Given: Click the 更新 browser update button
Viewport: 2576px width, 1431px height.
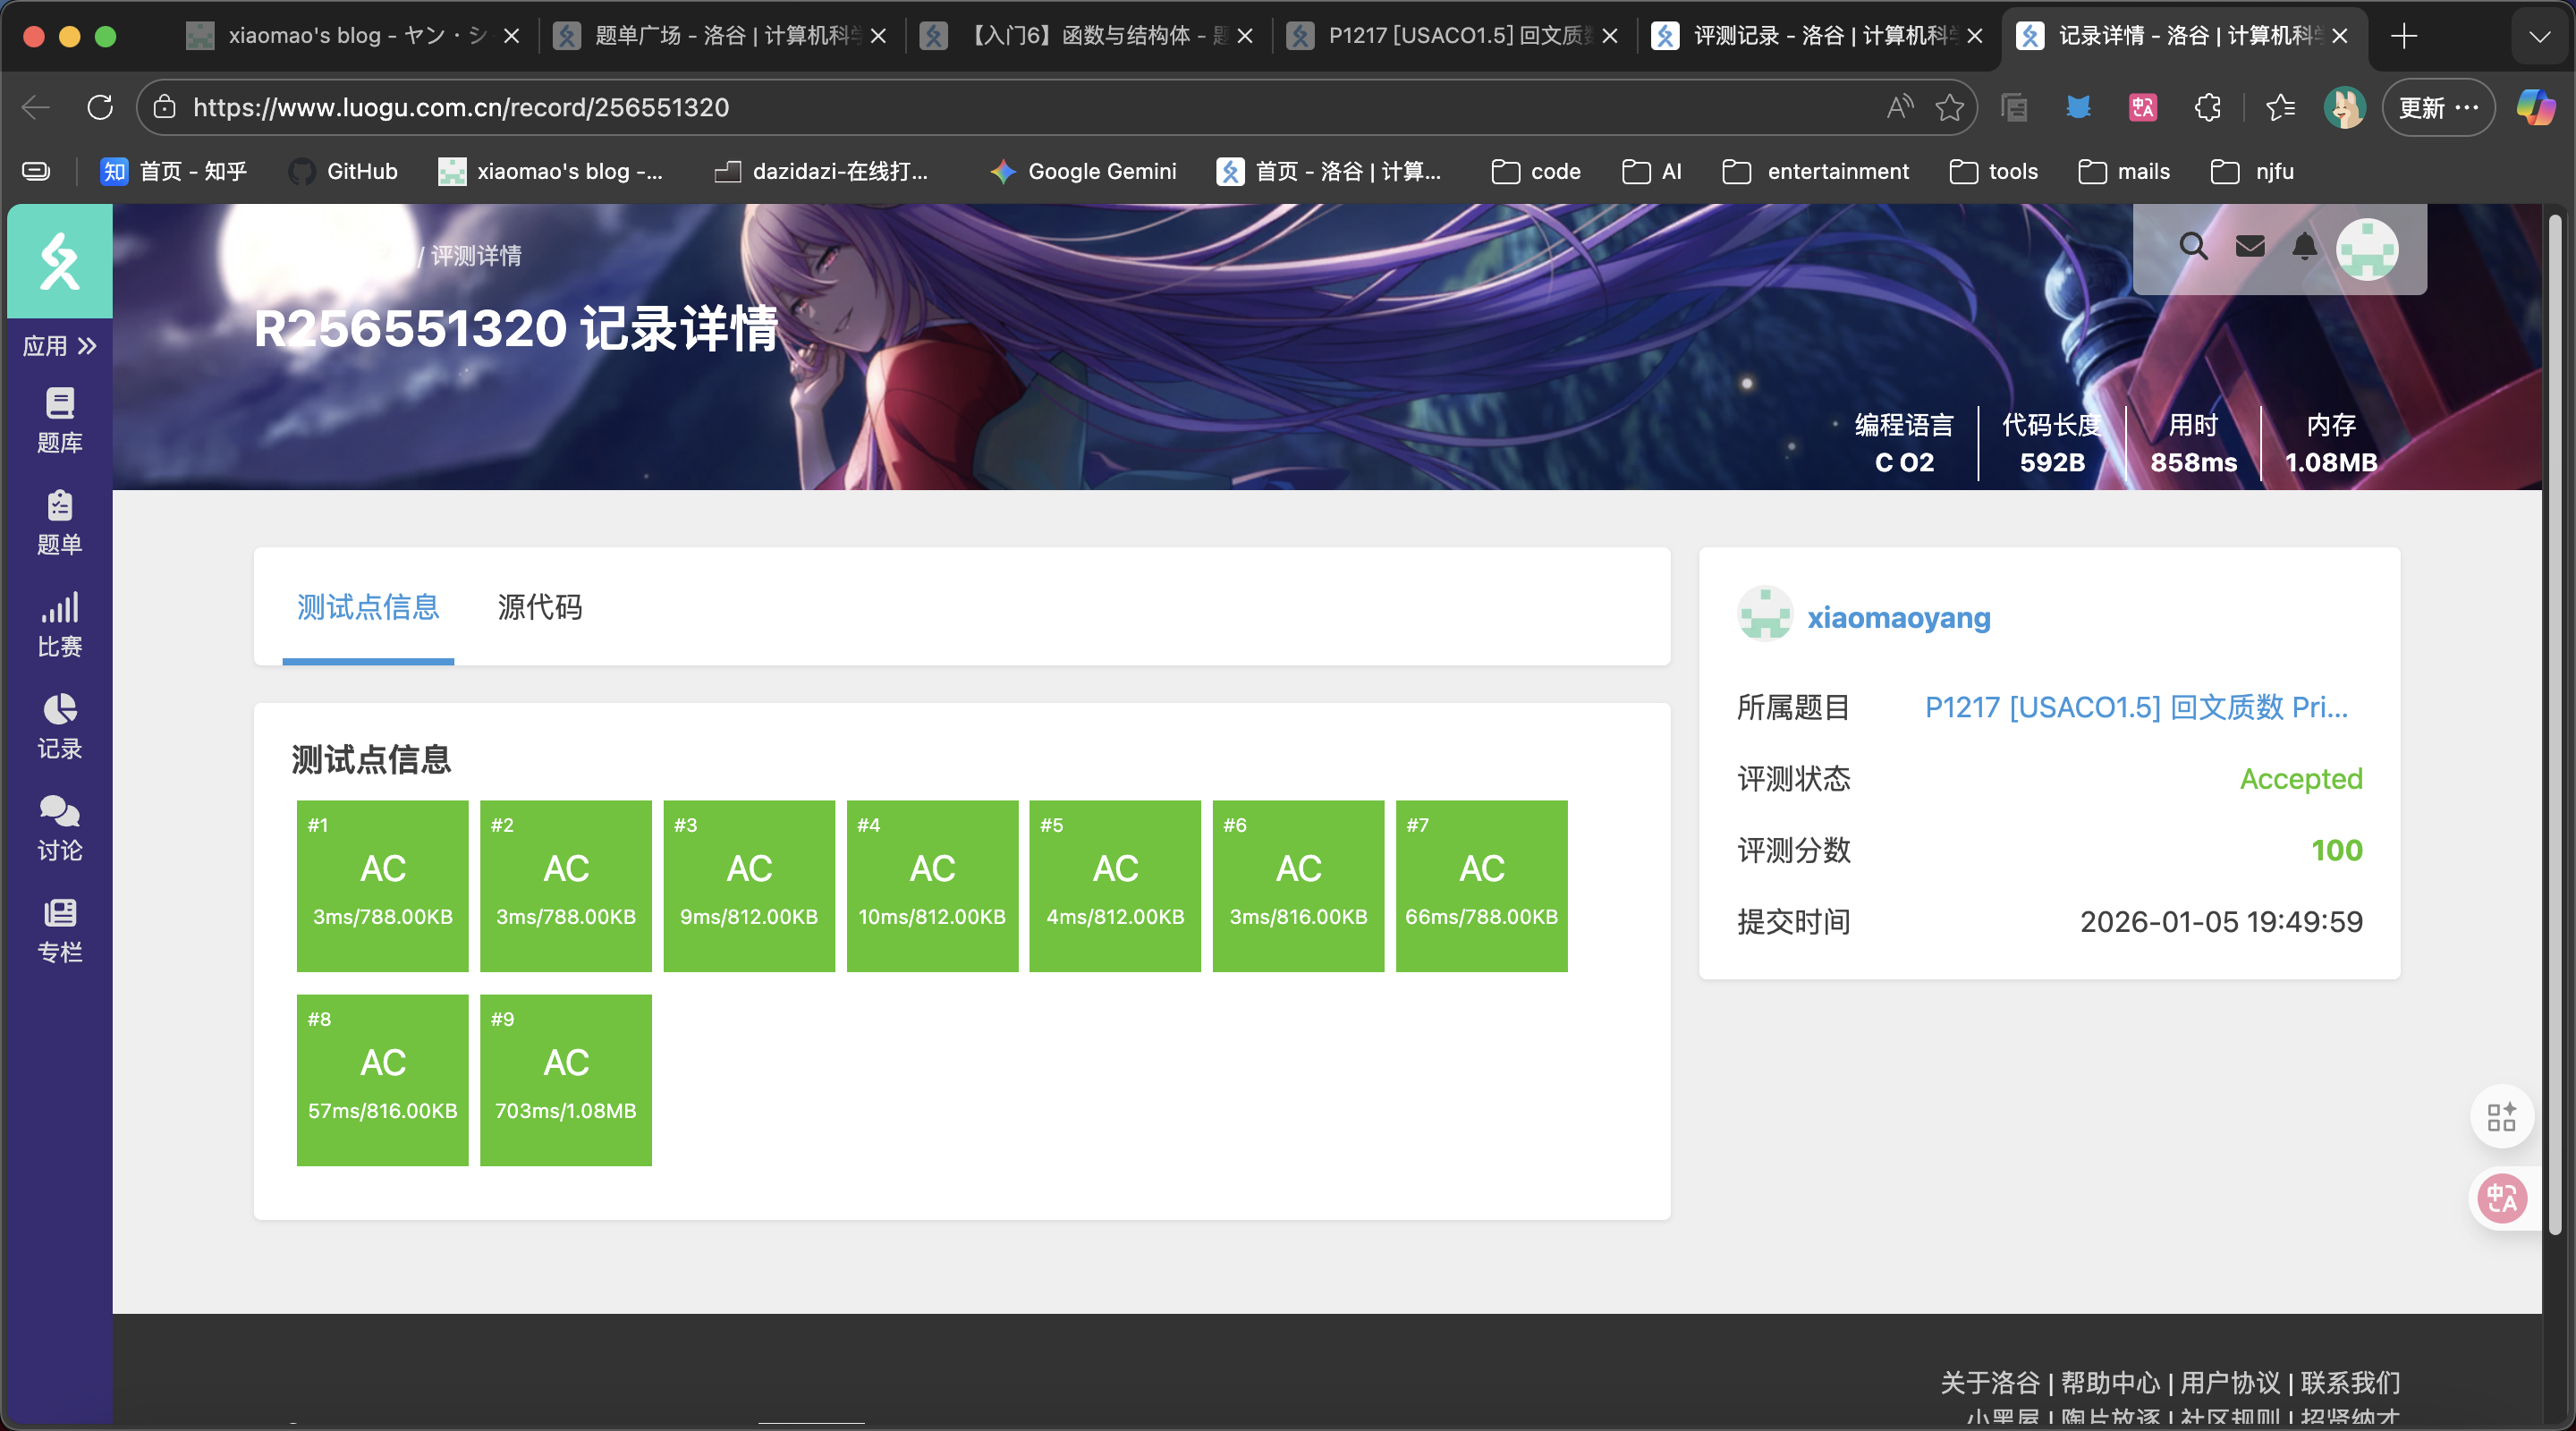Looking at the screenshot, I should [2438, 107].
